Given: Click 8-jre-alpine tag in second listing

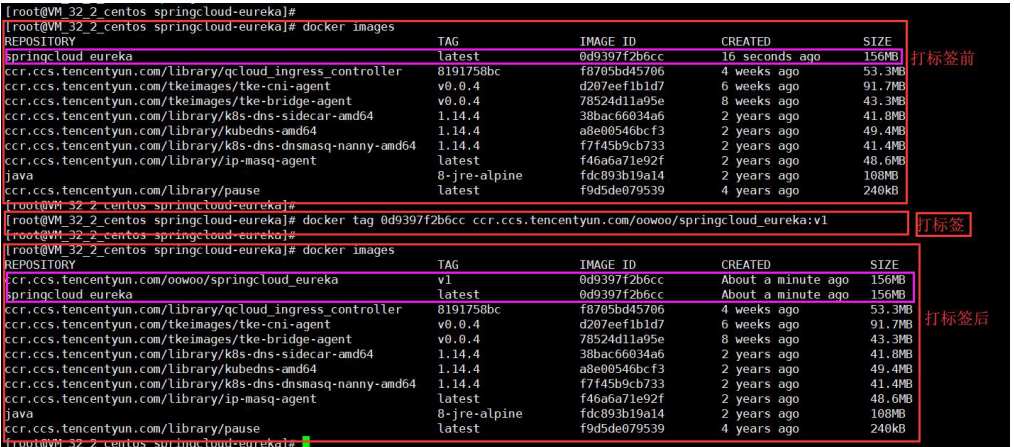Looking at the screenshot, I should click(480, 414).
